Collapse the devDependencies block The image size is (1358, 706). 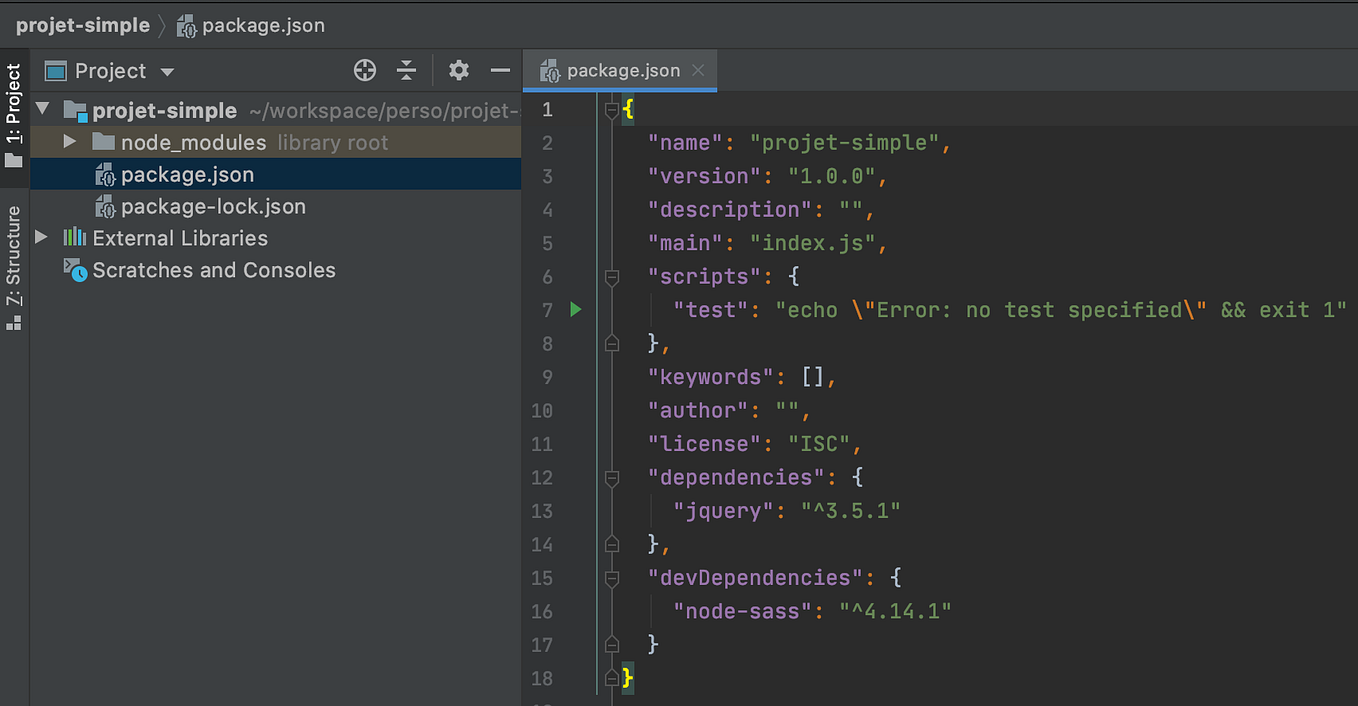click(611, 578)
